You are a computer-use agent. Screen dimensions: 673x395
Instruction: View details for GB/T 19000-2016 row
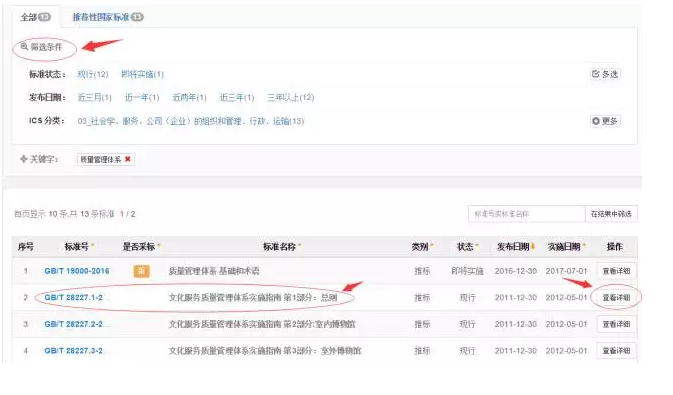[616, 271]
